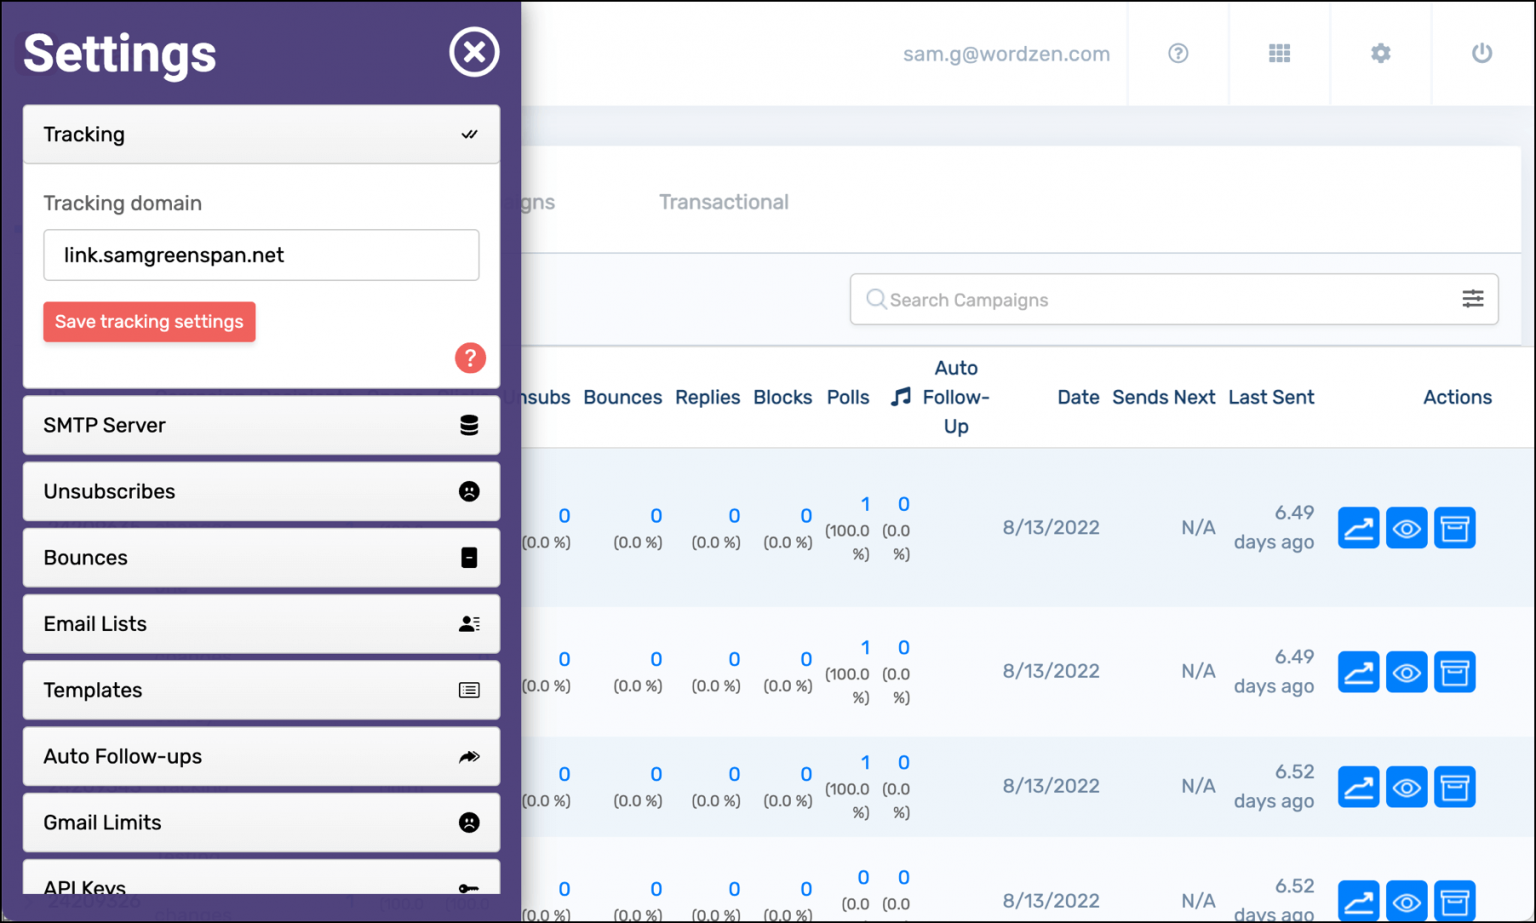The image size is (1536, 923).
Task: Open the analytics chart icon for first campaign
Action: pos(1358,528)
